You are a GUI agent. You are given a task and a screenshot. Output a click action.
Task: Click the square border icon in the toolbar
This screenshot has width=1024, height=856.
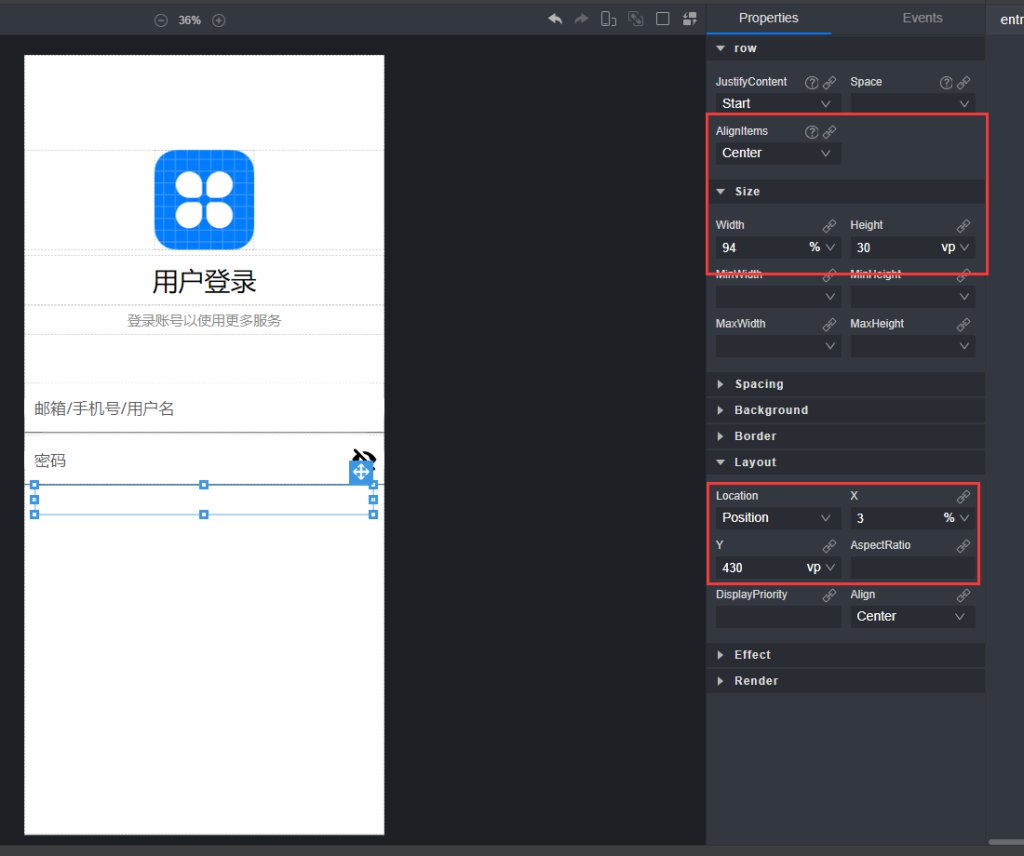[662, 19]
